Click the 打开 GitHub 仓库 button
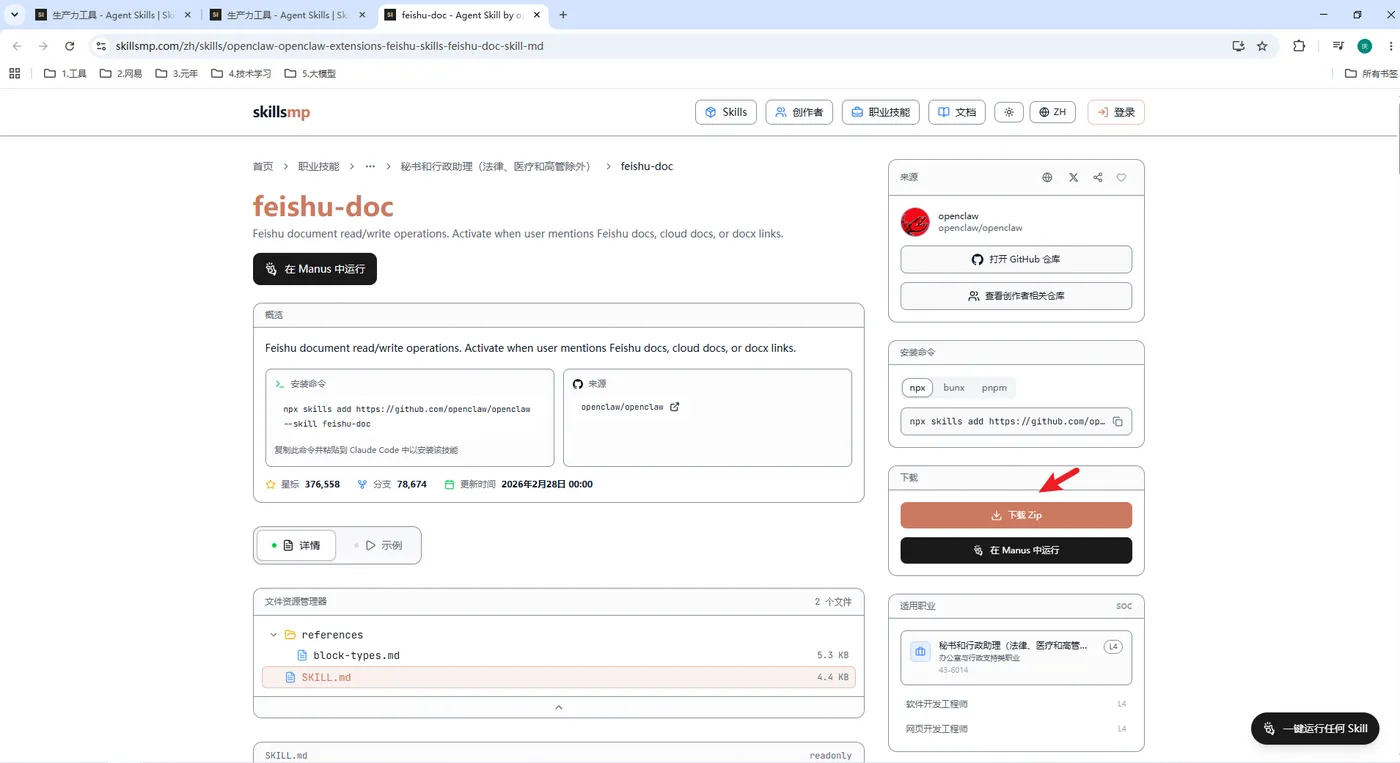 [1016, 259]
